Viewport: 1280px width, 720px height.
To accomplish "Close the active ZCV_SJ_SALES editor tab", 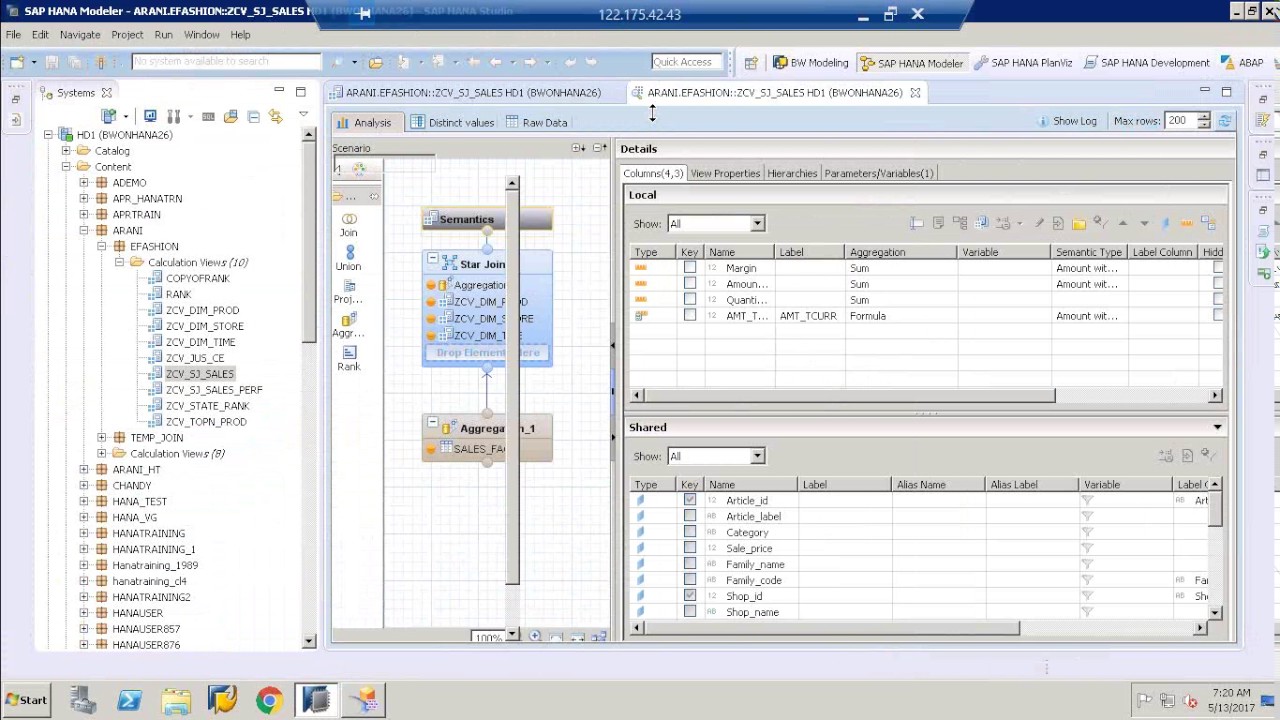I will (915, 92).
